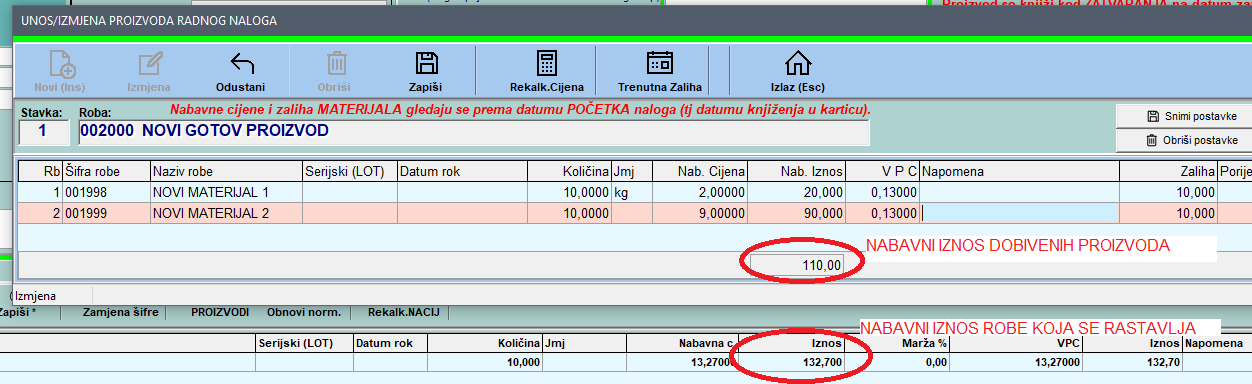Click Rb column header
Viewport: 1252px width, 384px height.
tap(40, 172)
